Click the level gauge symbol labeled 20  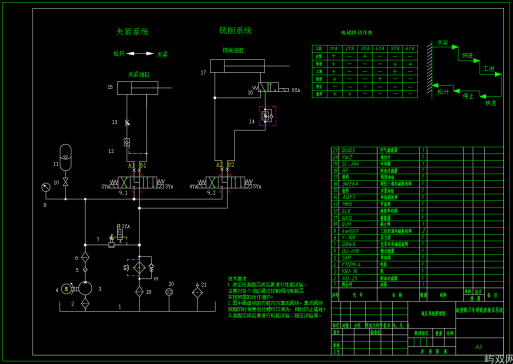(169, 292)
